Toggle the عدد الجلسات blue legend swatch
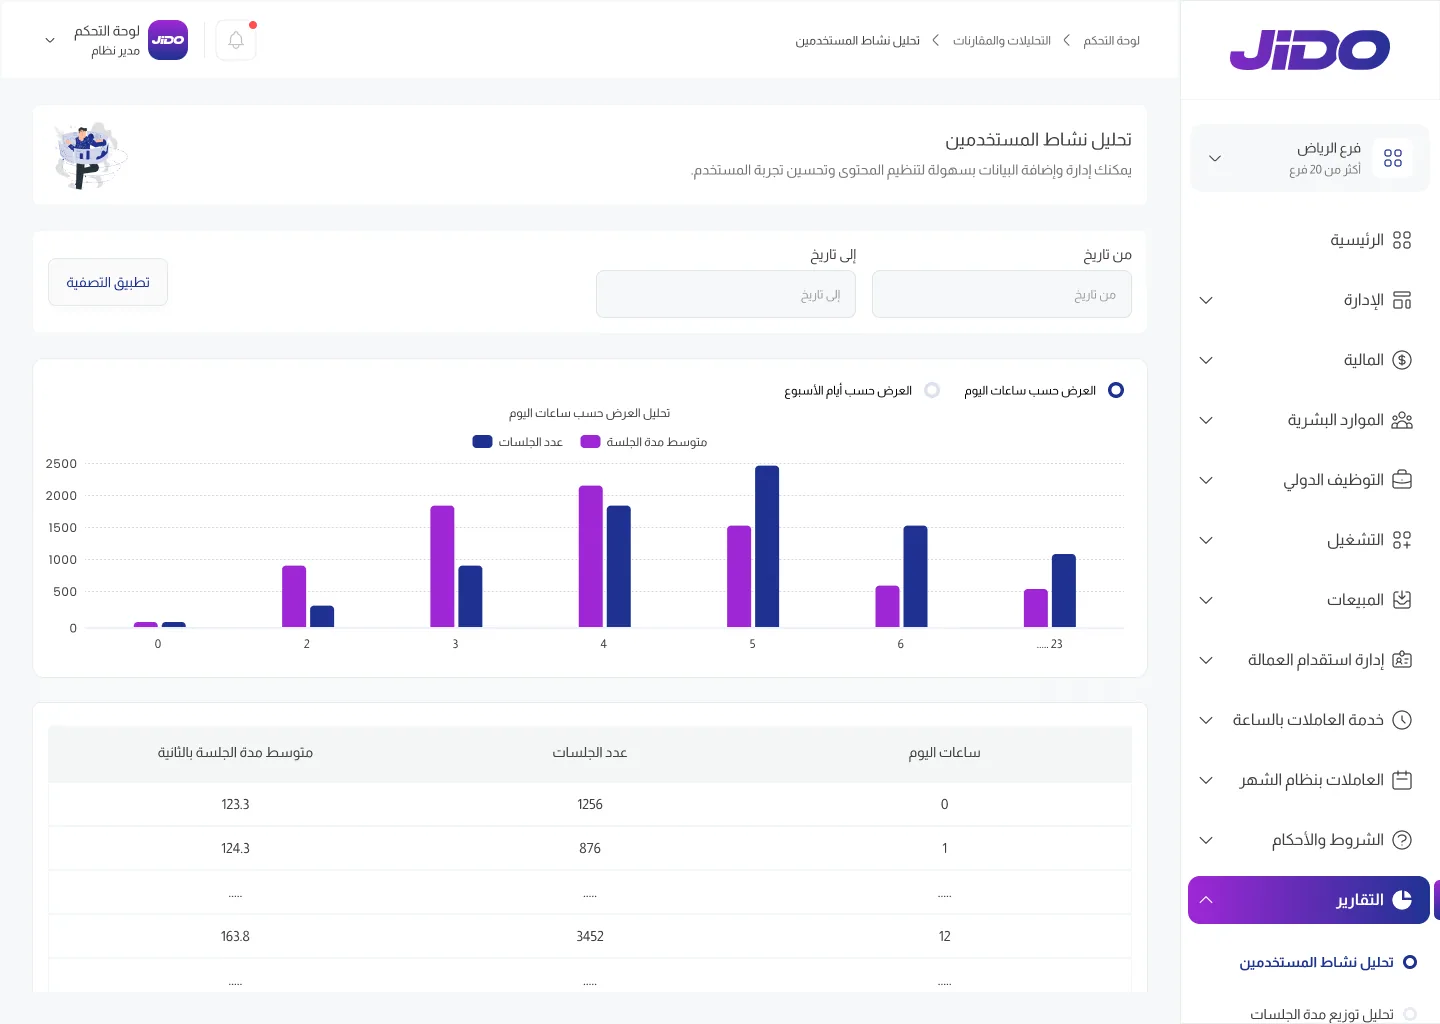The image size is (1440, 1024). pos(482,442)
